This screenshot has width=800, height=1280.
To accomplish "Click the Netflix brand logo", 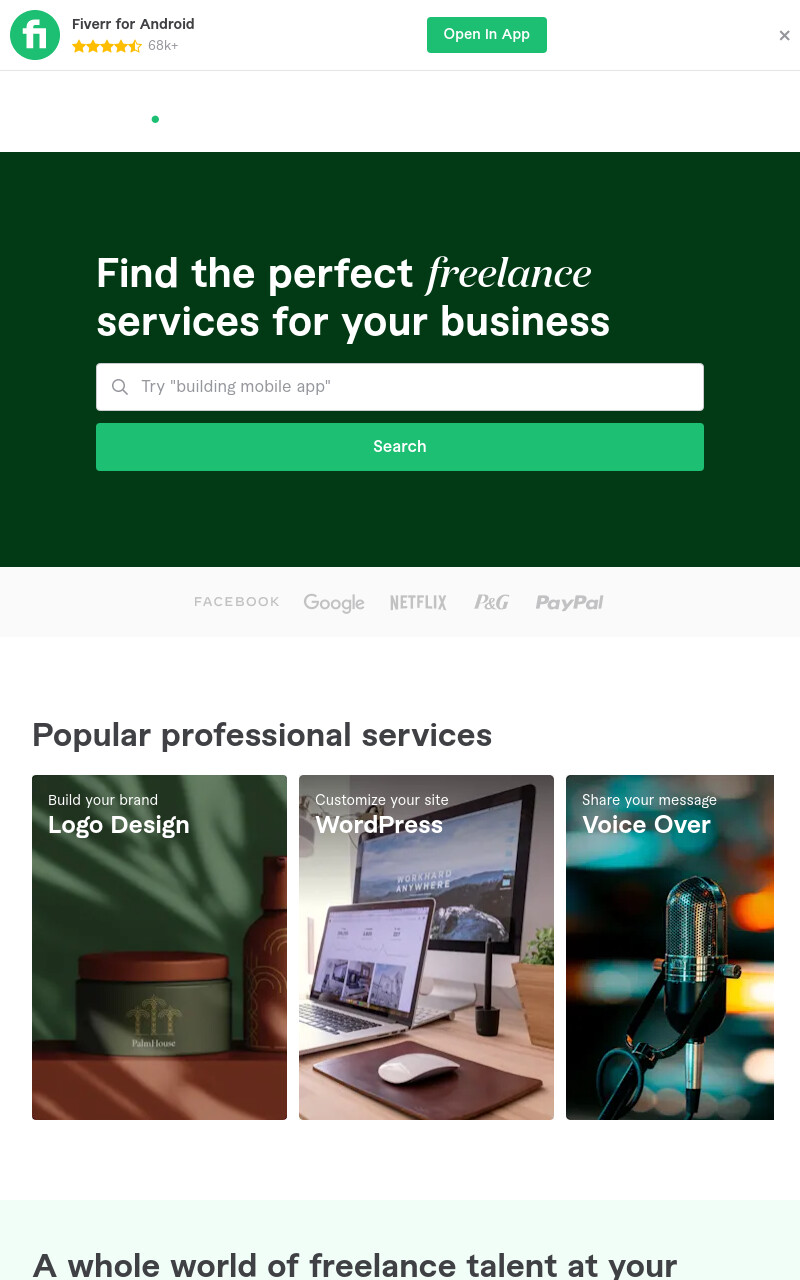I will 418,603.
